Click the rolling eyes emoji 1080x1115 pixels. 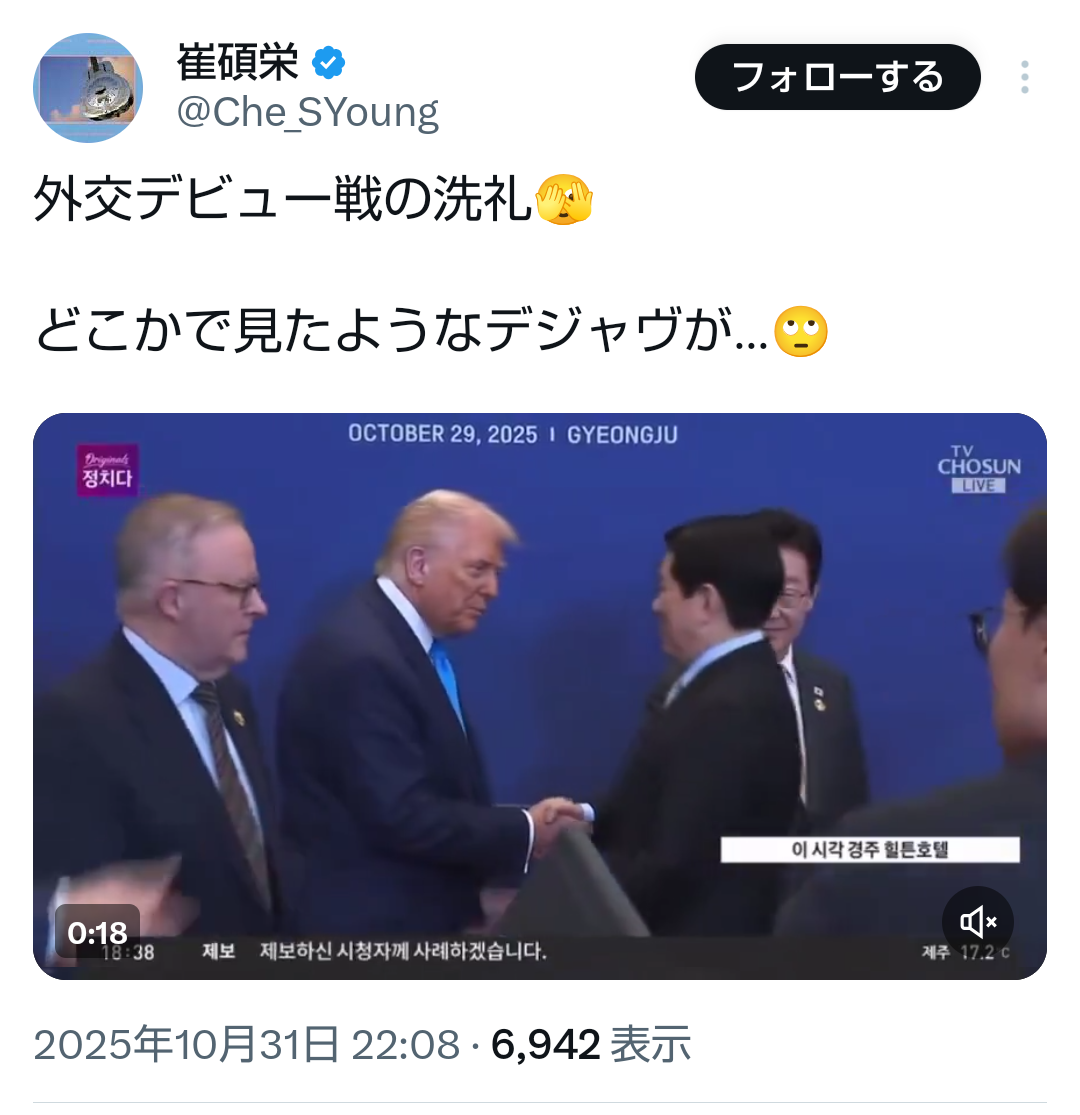point(801,332)
